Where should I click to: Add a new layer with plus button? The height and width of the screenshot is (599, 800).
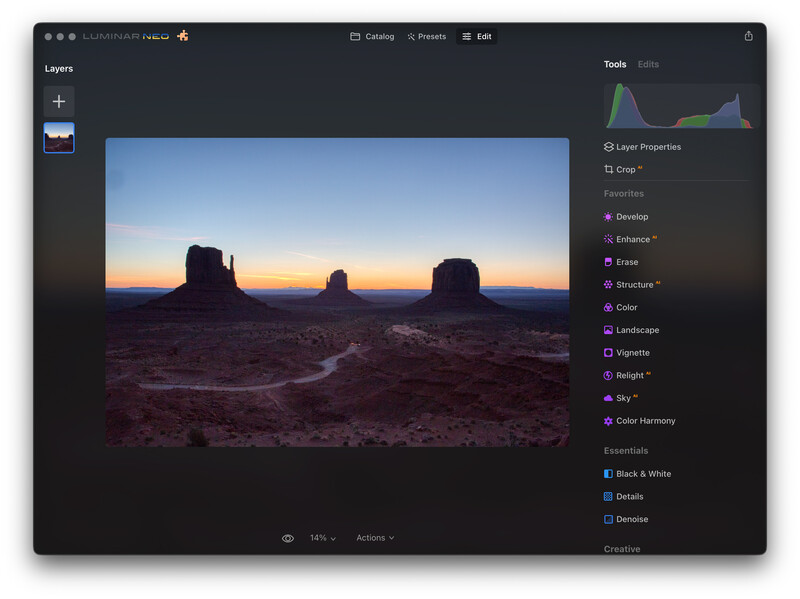[x=59, y=102]
